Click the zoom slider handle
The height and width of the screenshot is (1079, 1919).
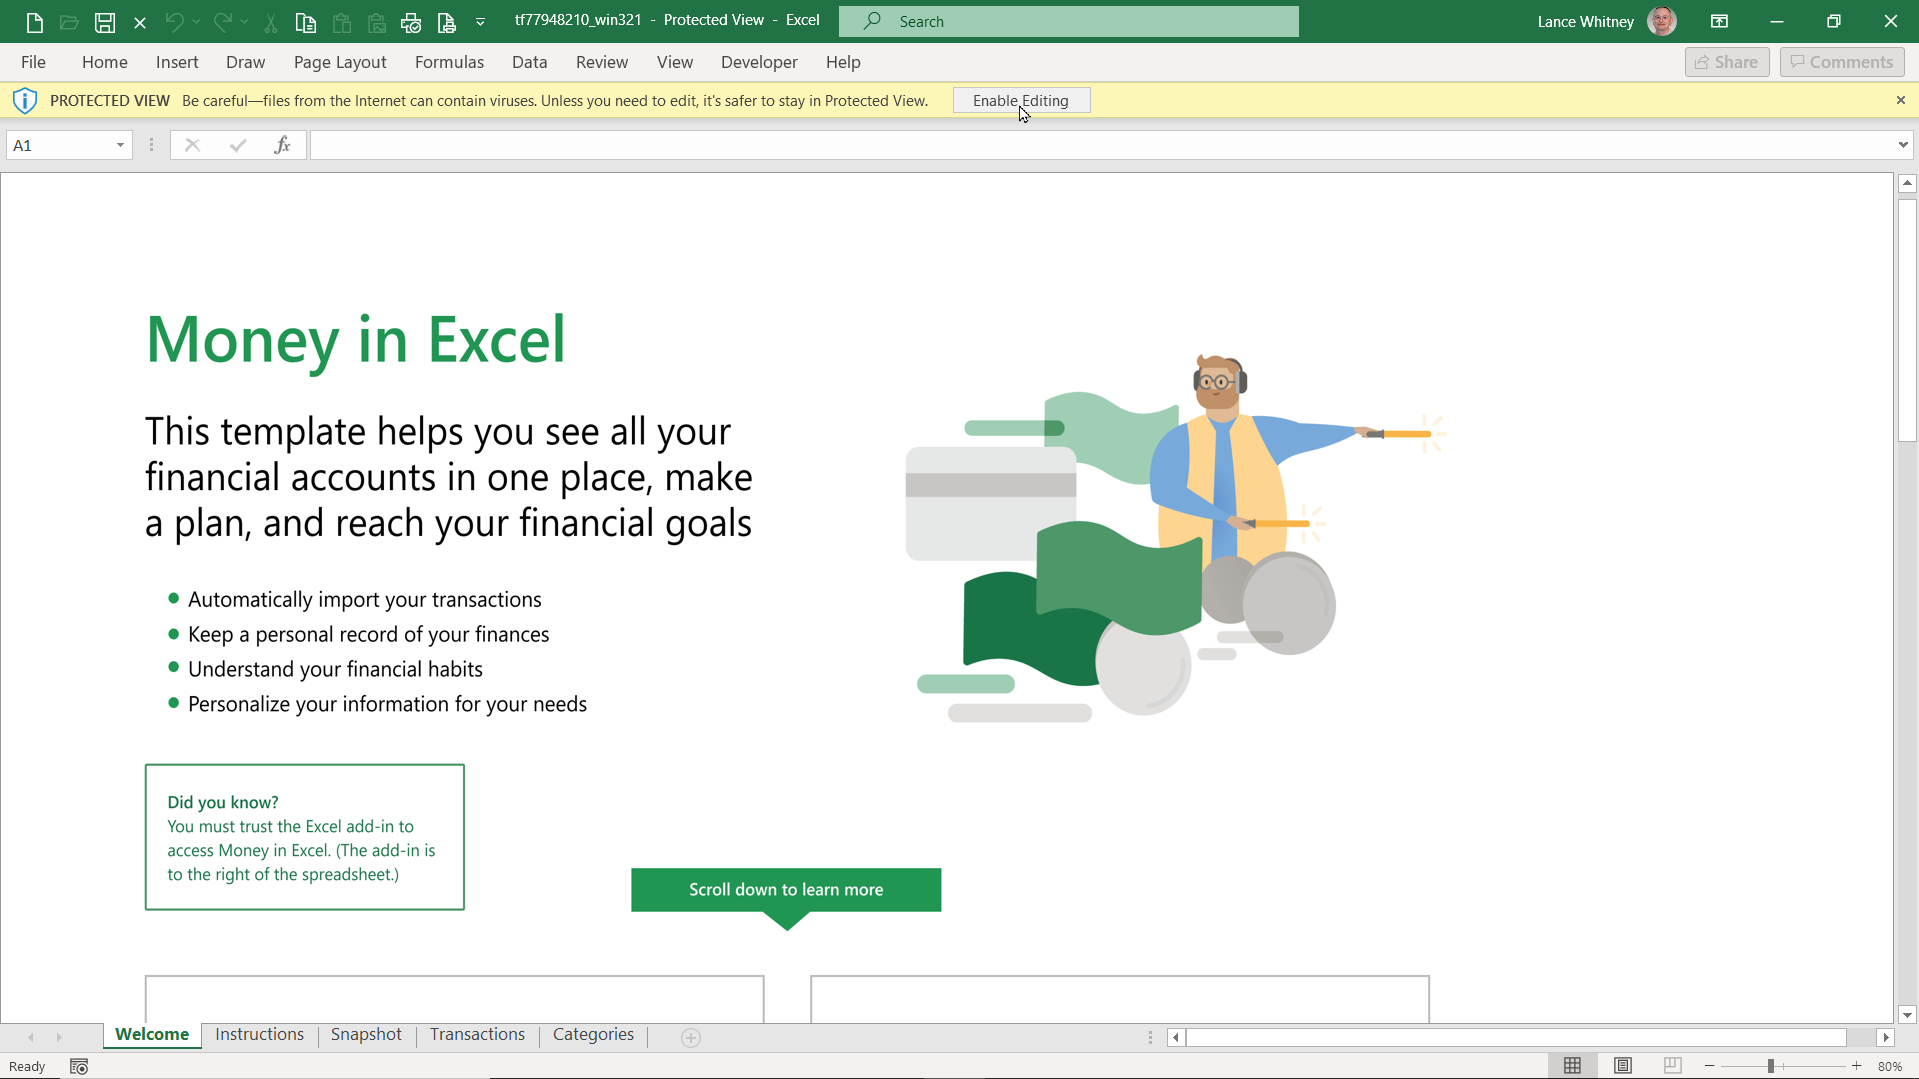pyautogui.click(x=1771, y=1066)
